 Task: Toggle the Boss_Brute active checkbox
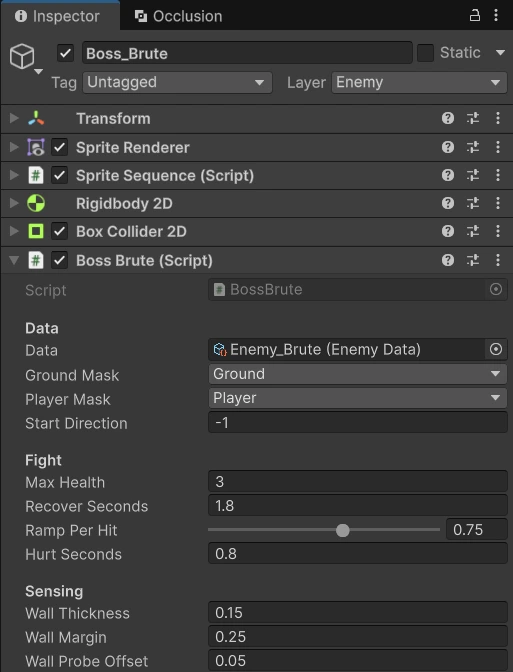tap(65, 53)
